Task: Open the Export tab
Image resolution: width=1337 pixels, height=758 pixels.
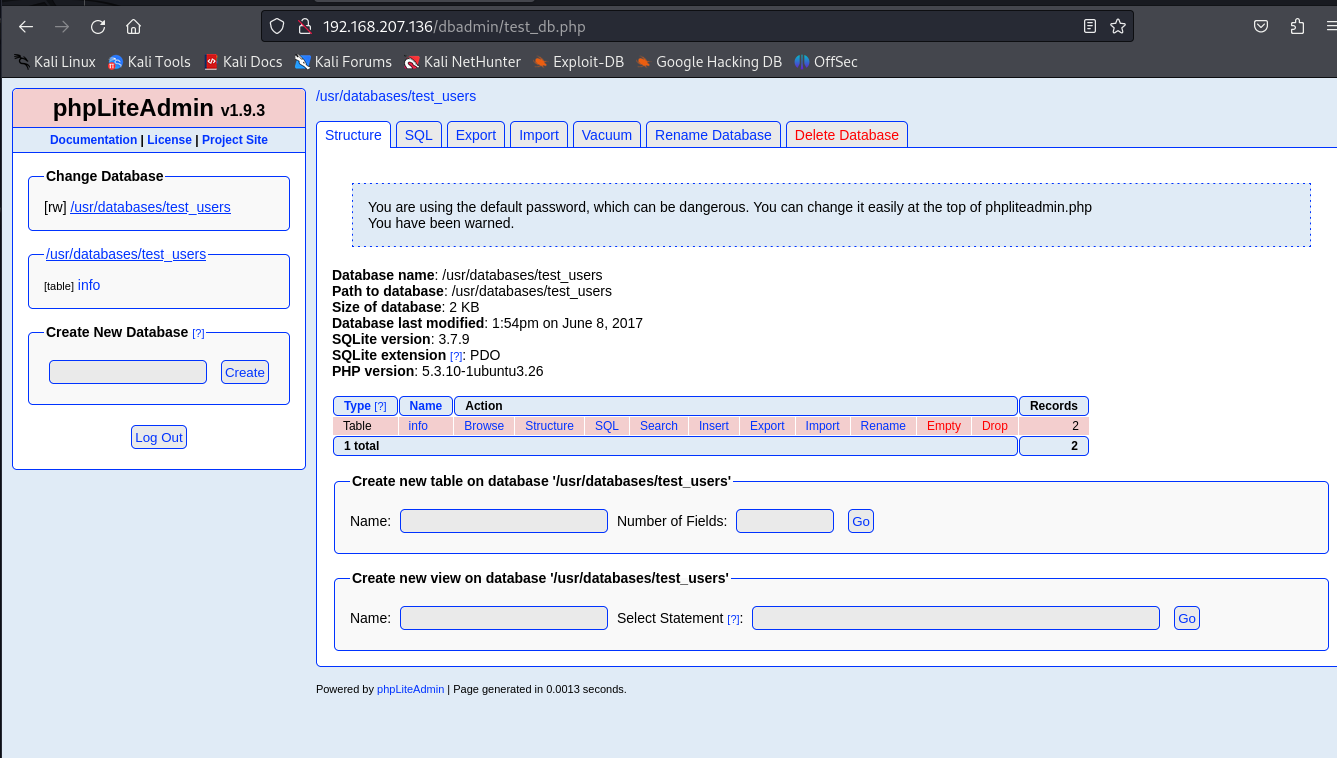Action: coord(476,135)
